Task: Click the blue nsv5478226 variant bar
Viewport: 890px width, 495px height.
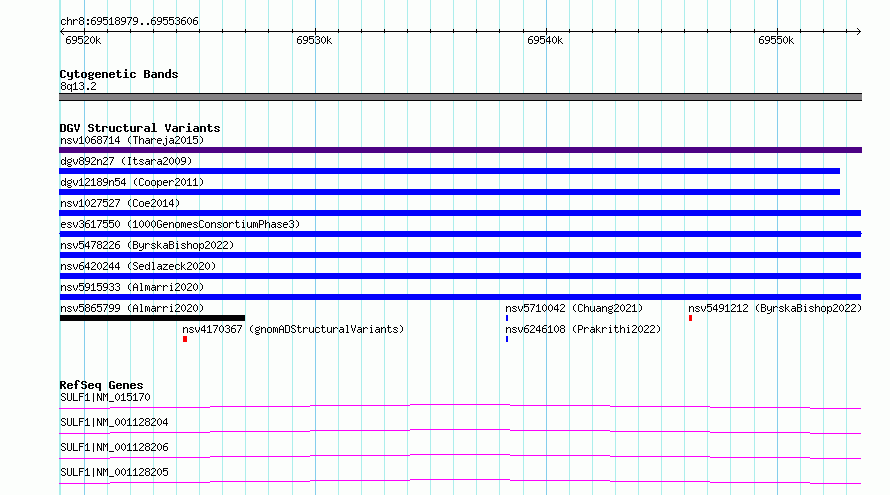Action: point(460,255)
